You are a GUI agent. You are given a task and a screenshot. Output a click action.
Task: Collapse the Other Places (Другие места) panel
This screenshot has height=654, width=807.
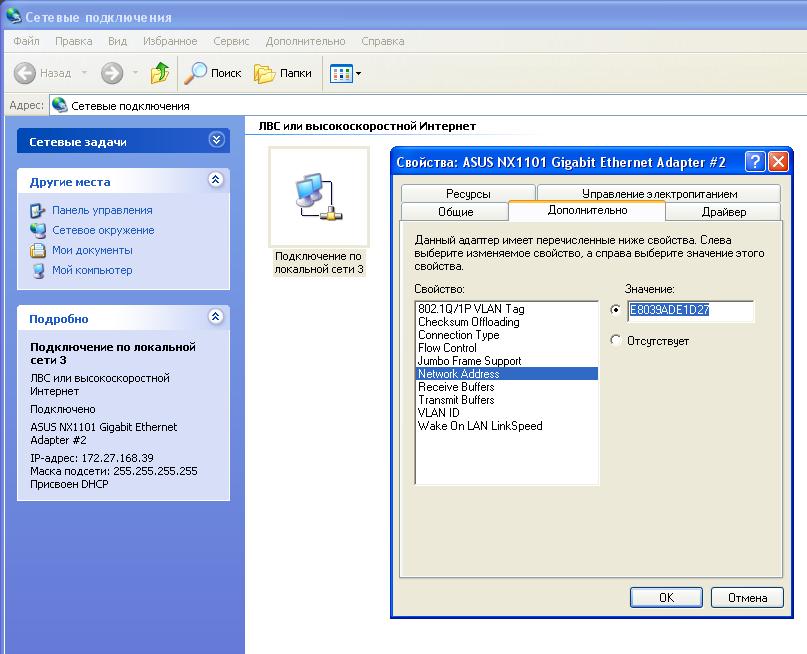(216, 180)
